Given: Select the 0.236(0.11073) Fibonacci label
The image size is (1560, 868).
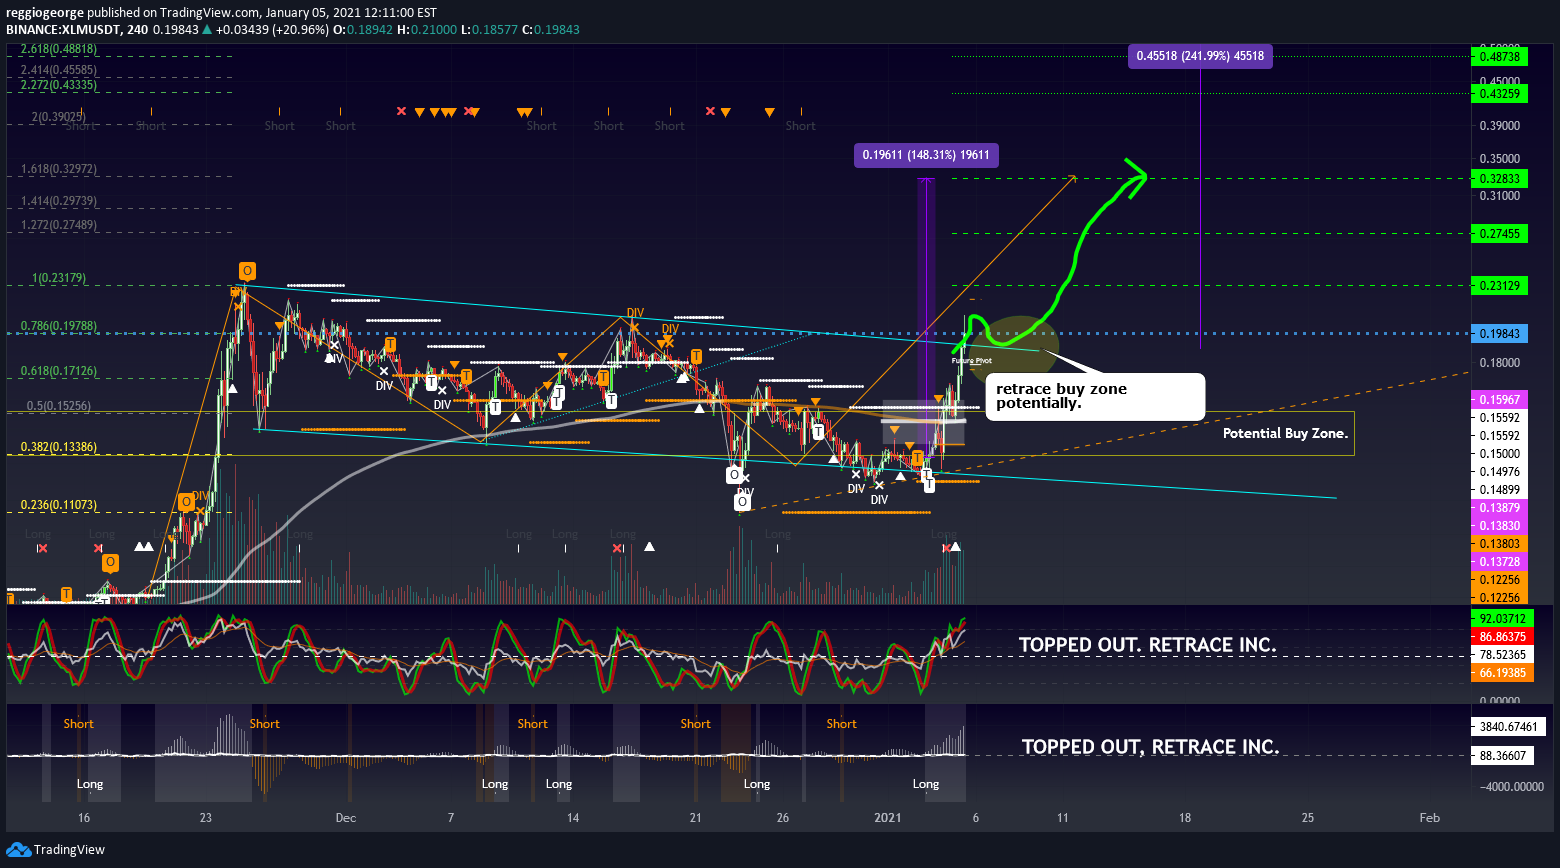Looking at the screenshot, I should click(x=59, y=505).
